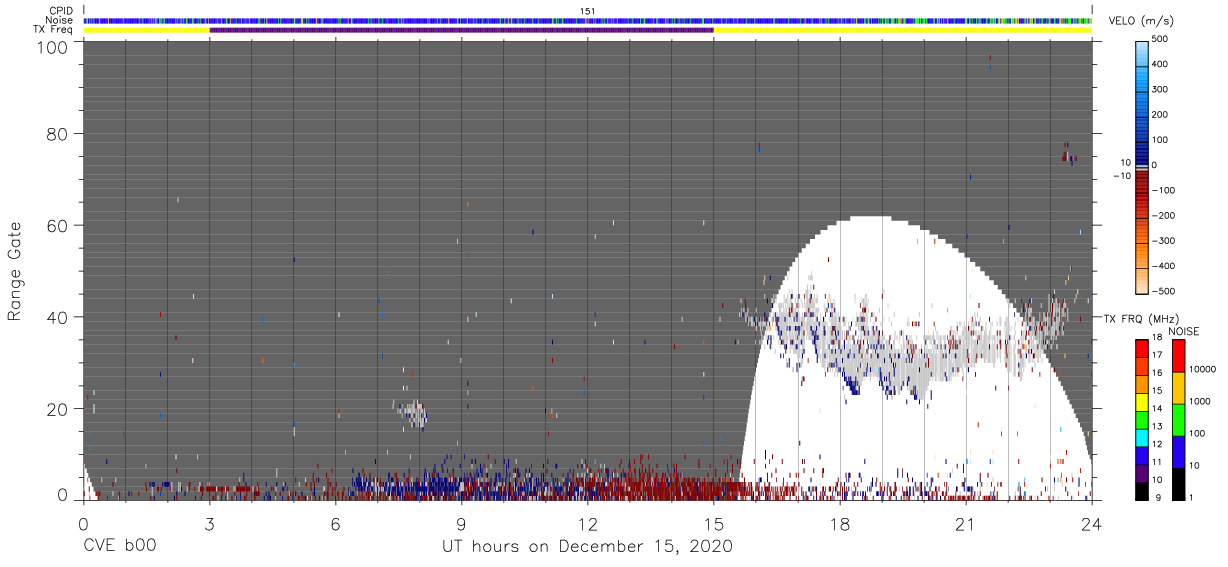The image size is (1228, 567).
Task: Click the small echo cluster near hour 8, gate 20
Action: [x=412, y=413]
